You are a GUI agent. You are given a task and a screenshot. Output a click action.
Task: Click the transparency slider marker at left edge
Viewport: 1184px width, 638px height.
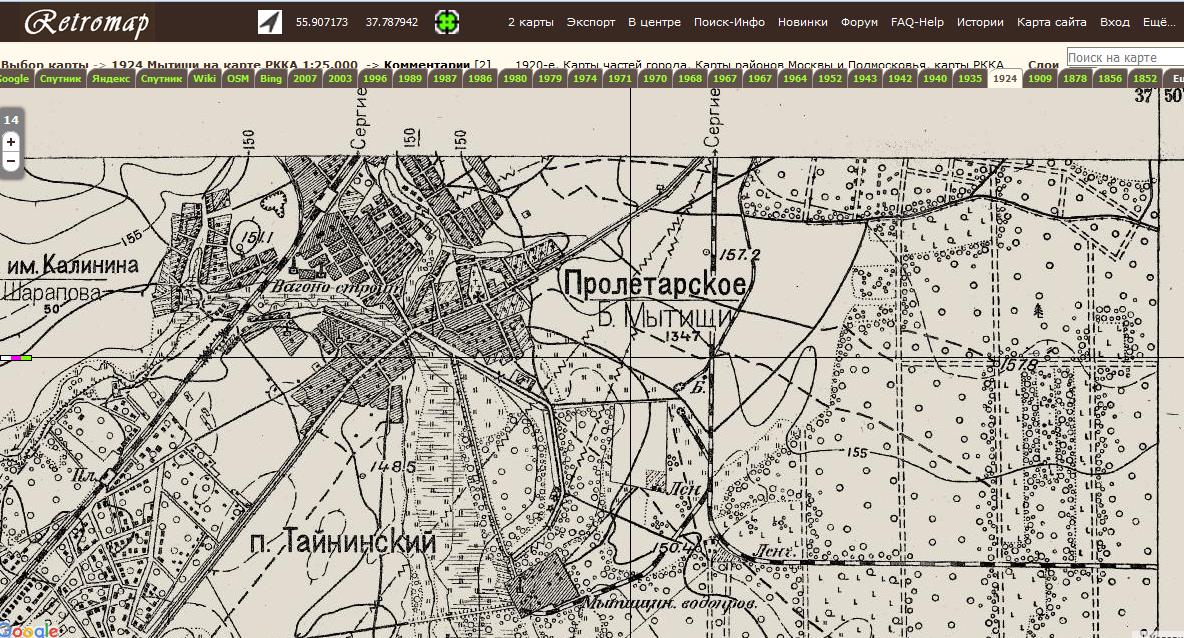click(16, 357)
